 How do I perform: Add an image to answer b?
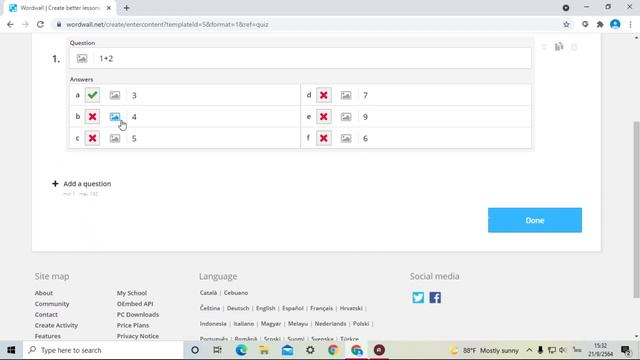coord(115,117)
